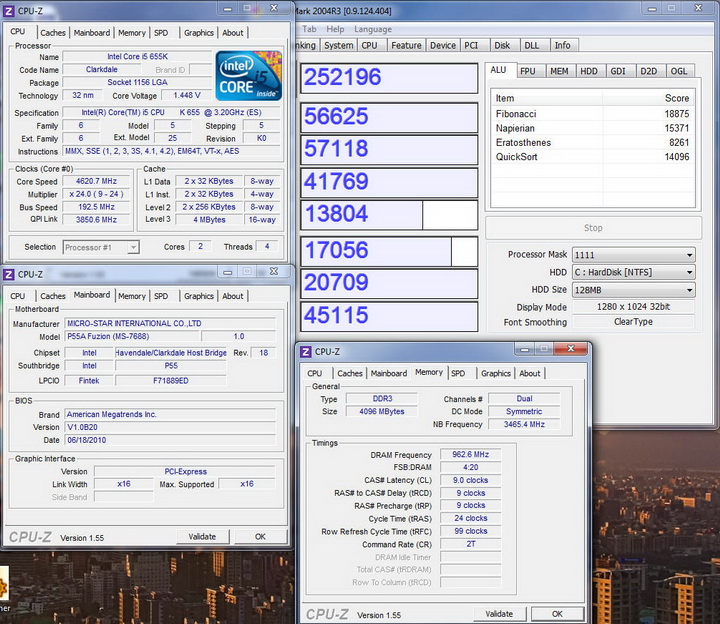Open About tab in top CPU-Z window
The height and width of the screenshot is (624, 720).
point(233,33)
